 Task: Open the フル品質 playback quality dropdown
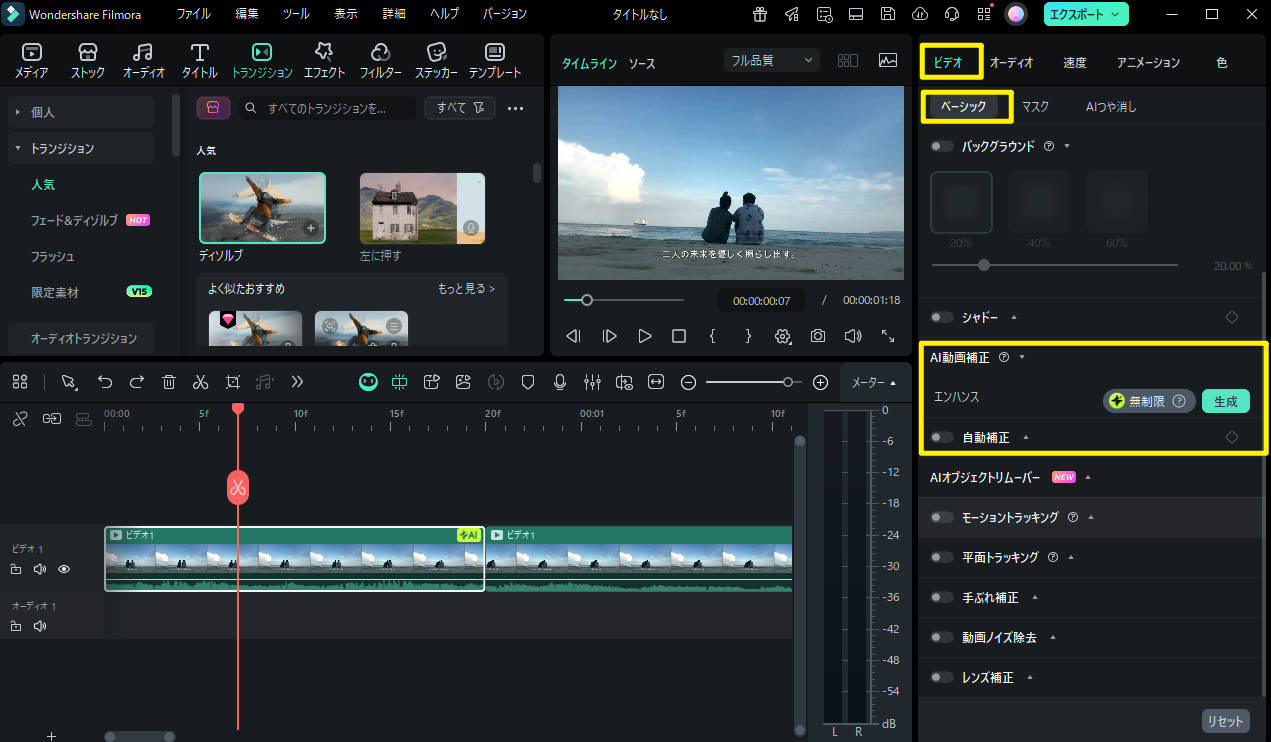pyautogui.click(x=770, y=60)
